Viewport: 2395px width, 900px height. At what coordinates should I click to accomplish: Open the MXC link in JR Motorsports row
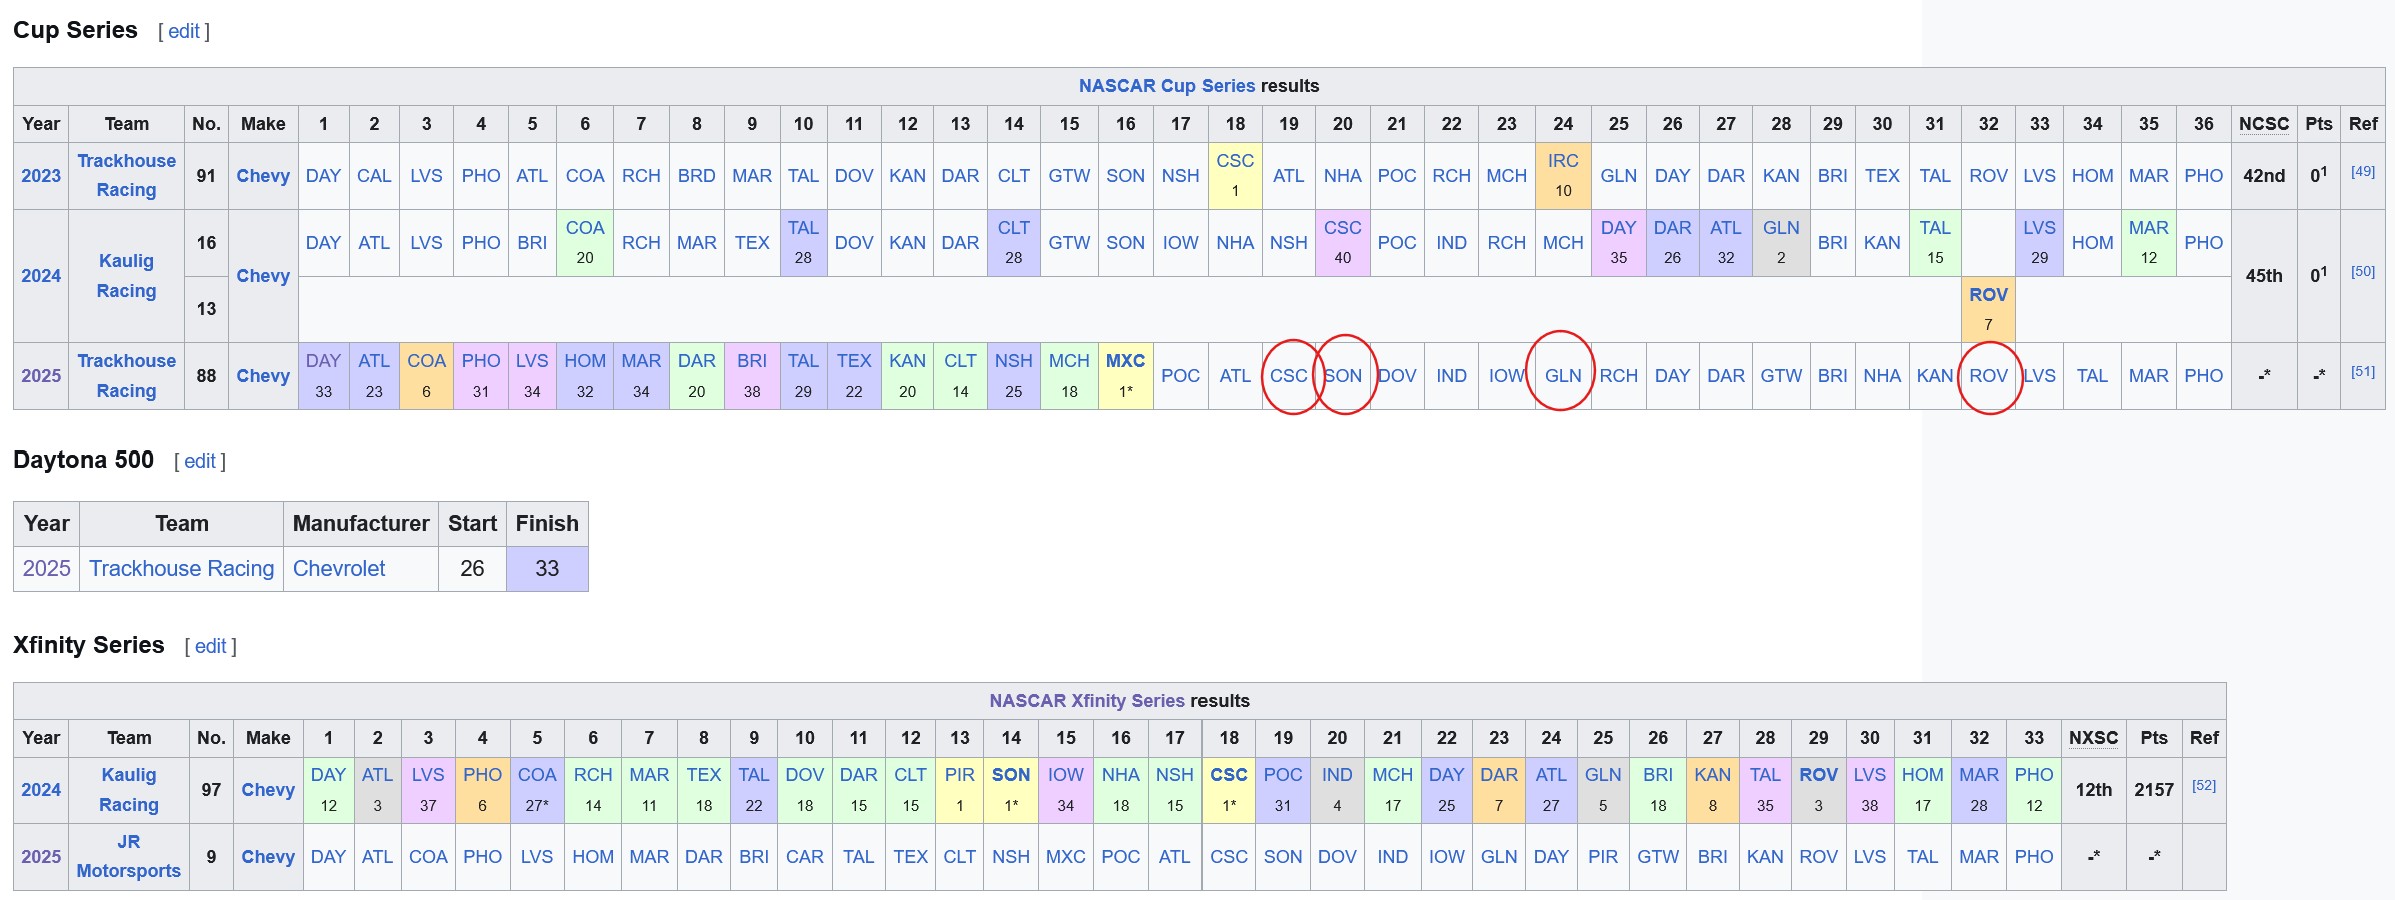pos(1065,857)
